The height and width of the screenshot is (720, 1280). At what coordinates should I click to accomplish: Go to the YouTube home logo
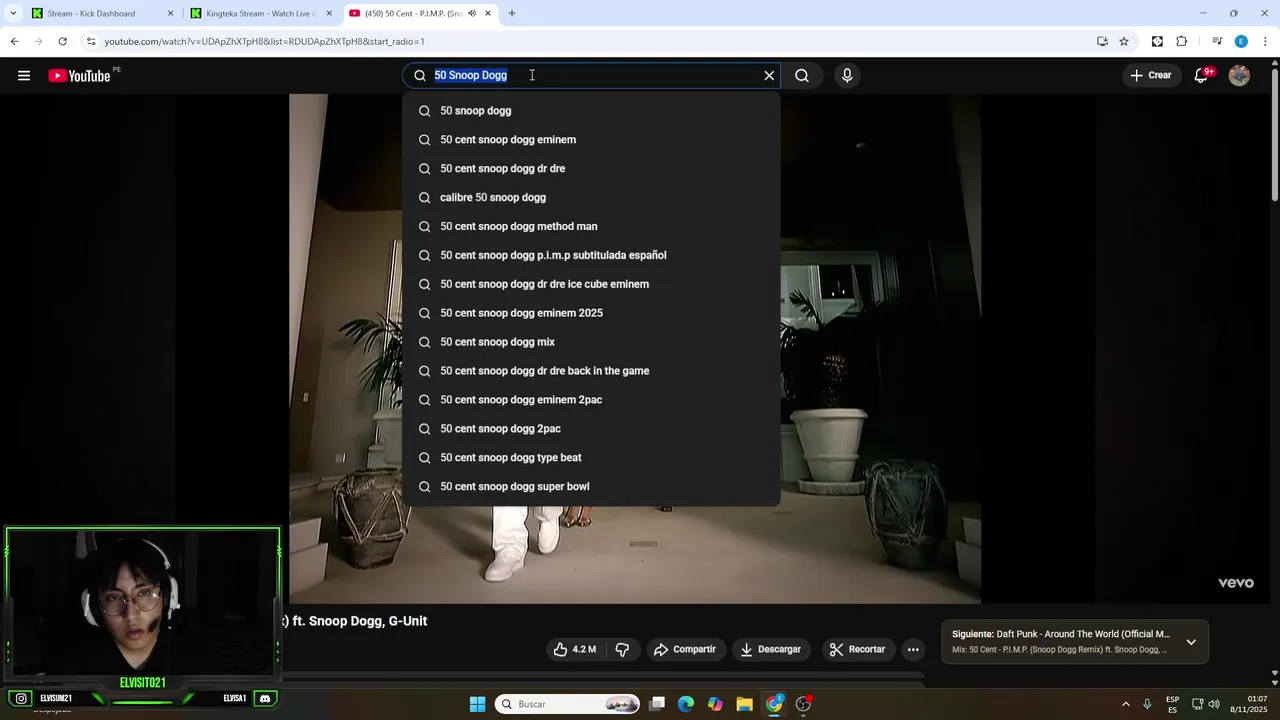coord(79,76)
